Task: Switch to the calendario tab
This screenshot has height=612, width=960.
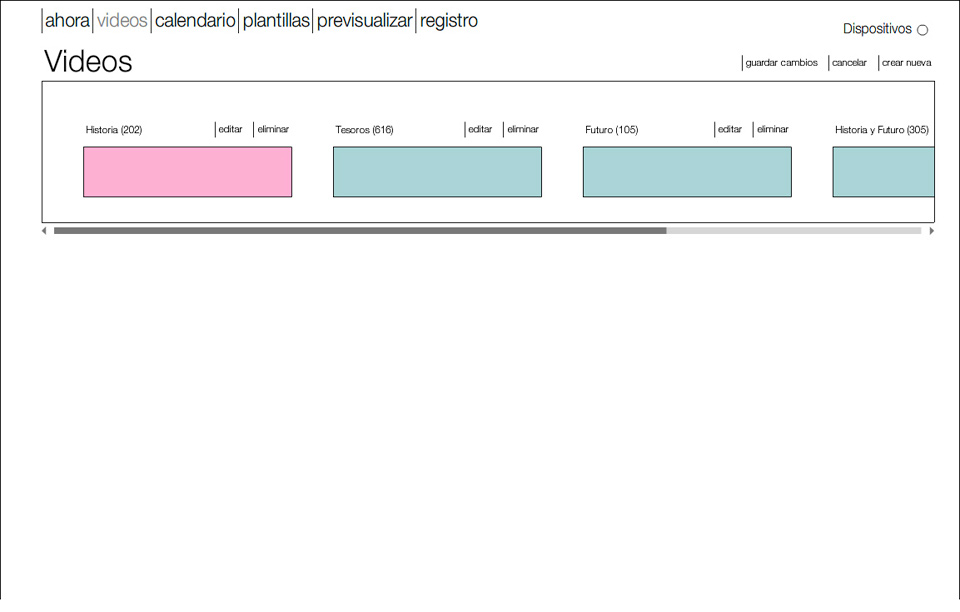Action: pyautogui.click(x=195, y=21)
